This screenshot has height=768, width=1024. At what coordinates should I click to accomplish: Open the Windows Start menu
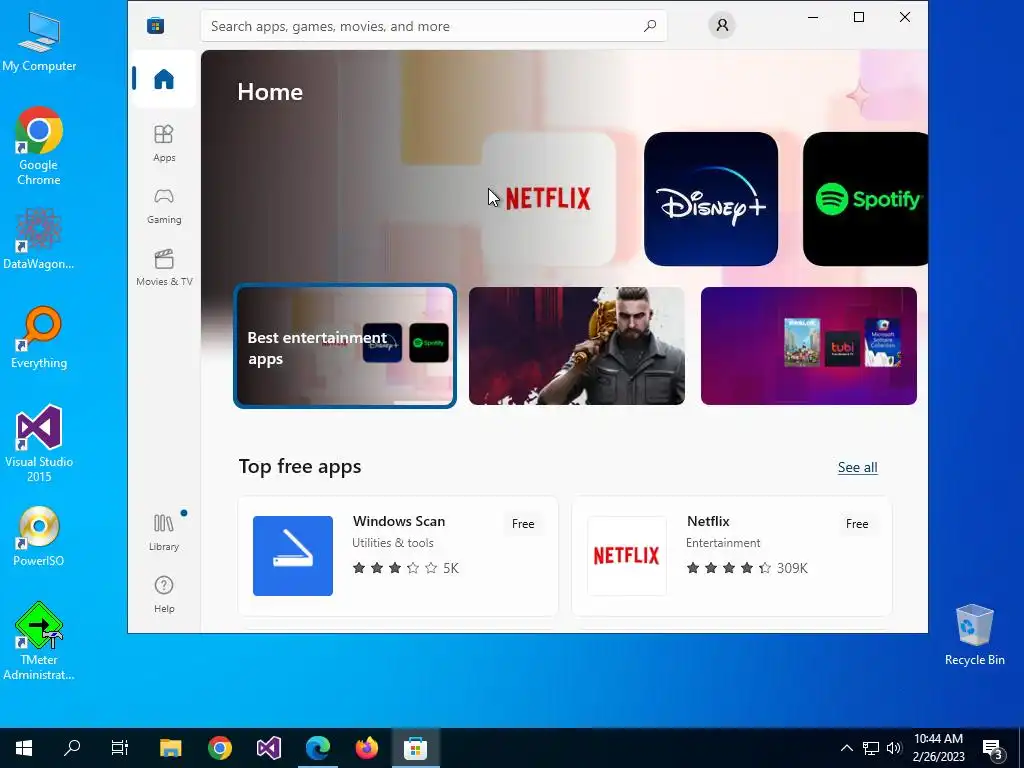coord(24,748)
